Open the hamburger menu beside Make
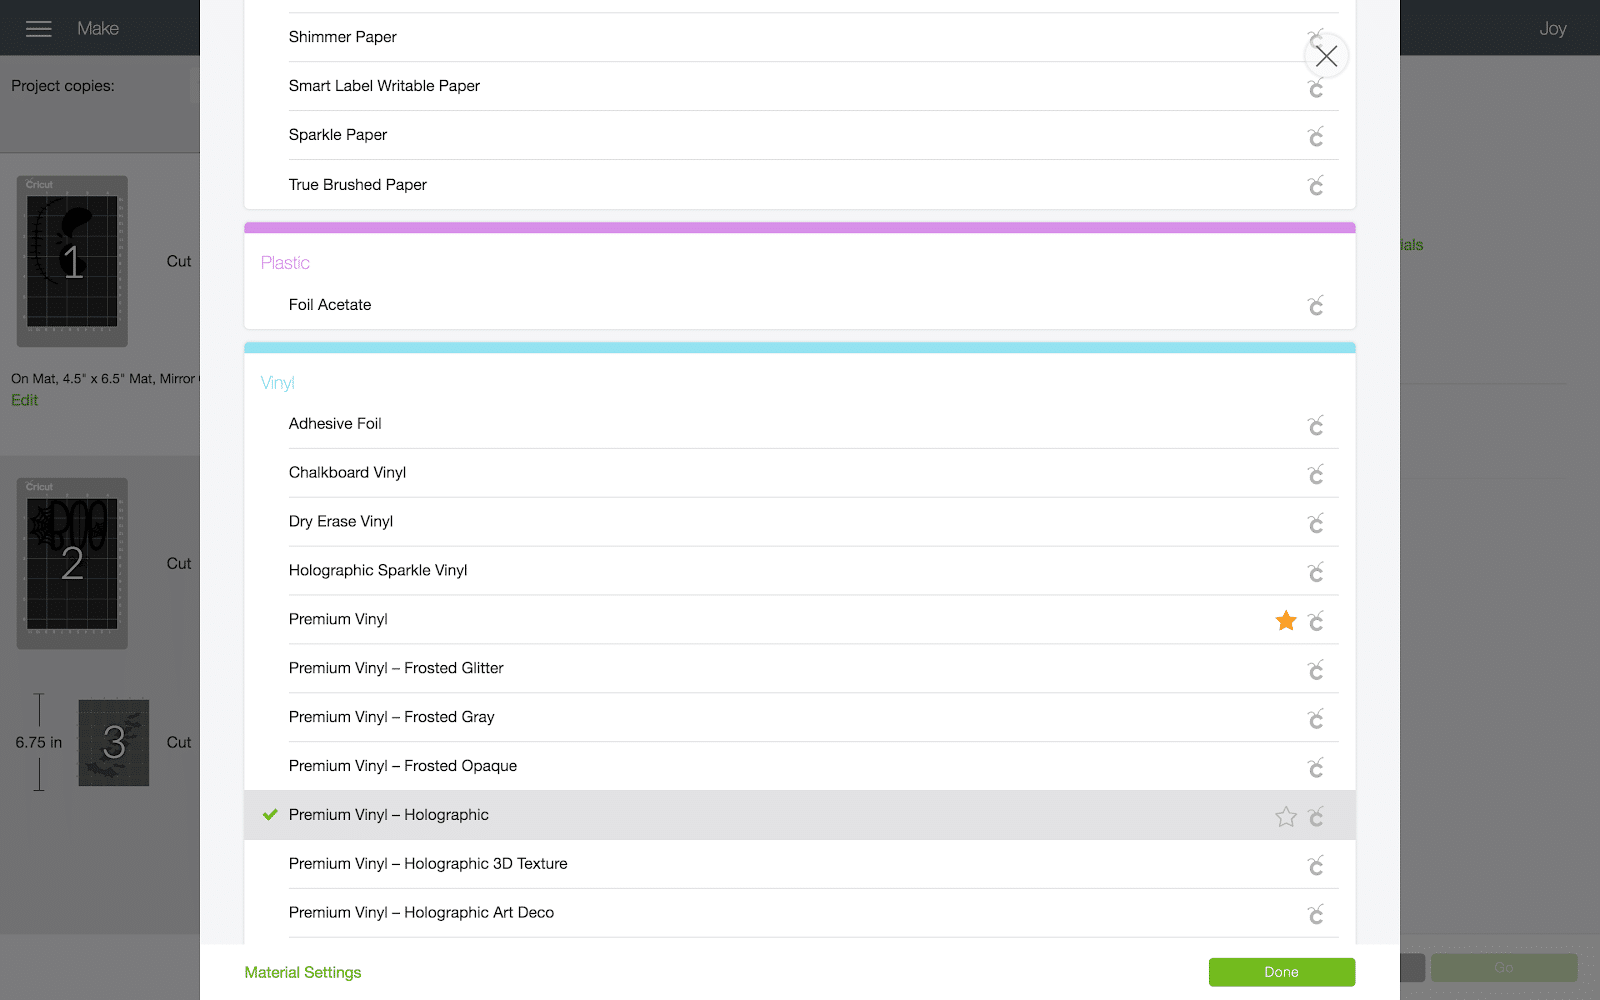 (x=39, y=29)
